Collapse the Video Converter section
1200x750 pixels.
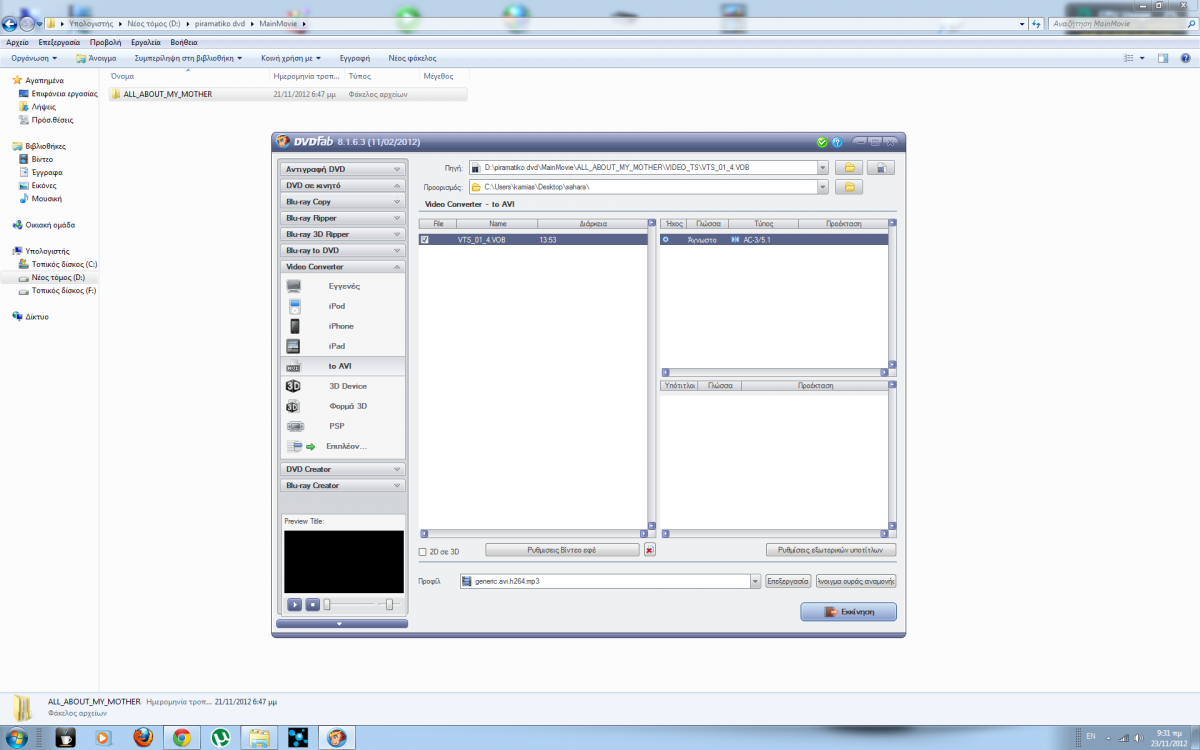(343, 267)
